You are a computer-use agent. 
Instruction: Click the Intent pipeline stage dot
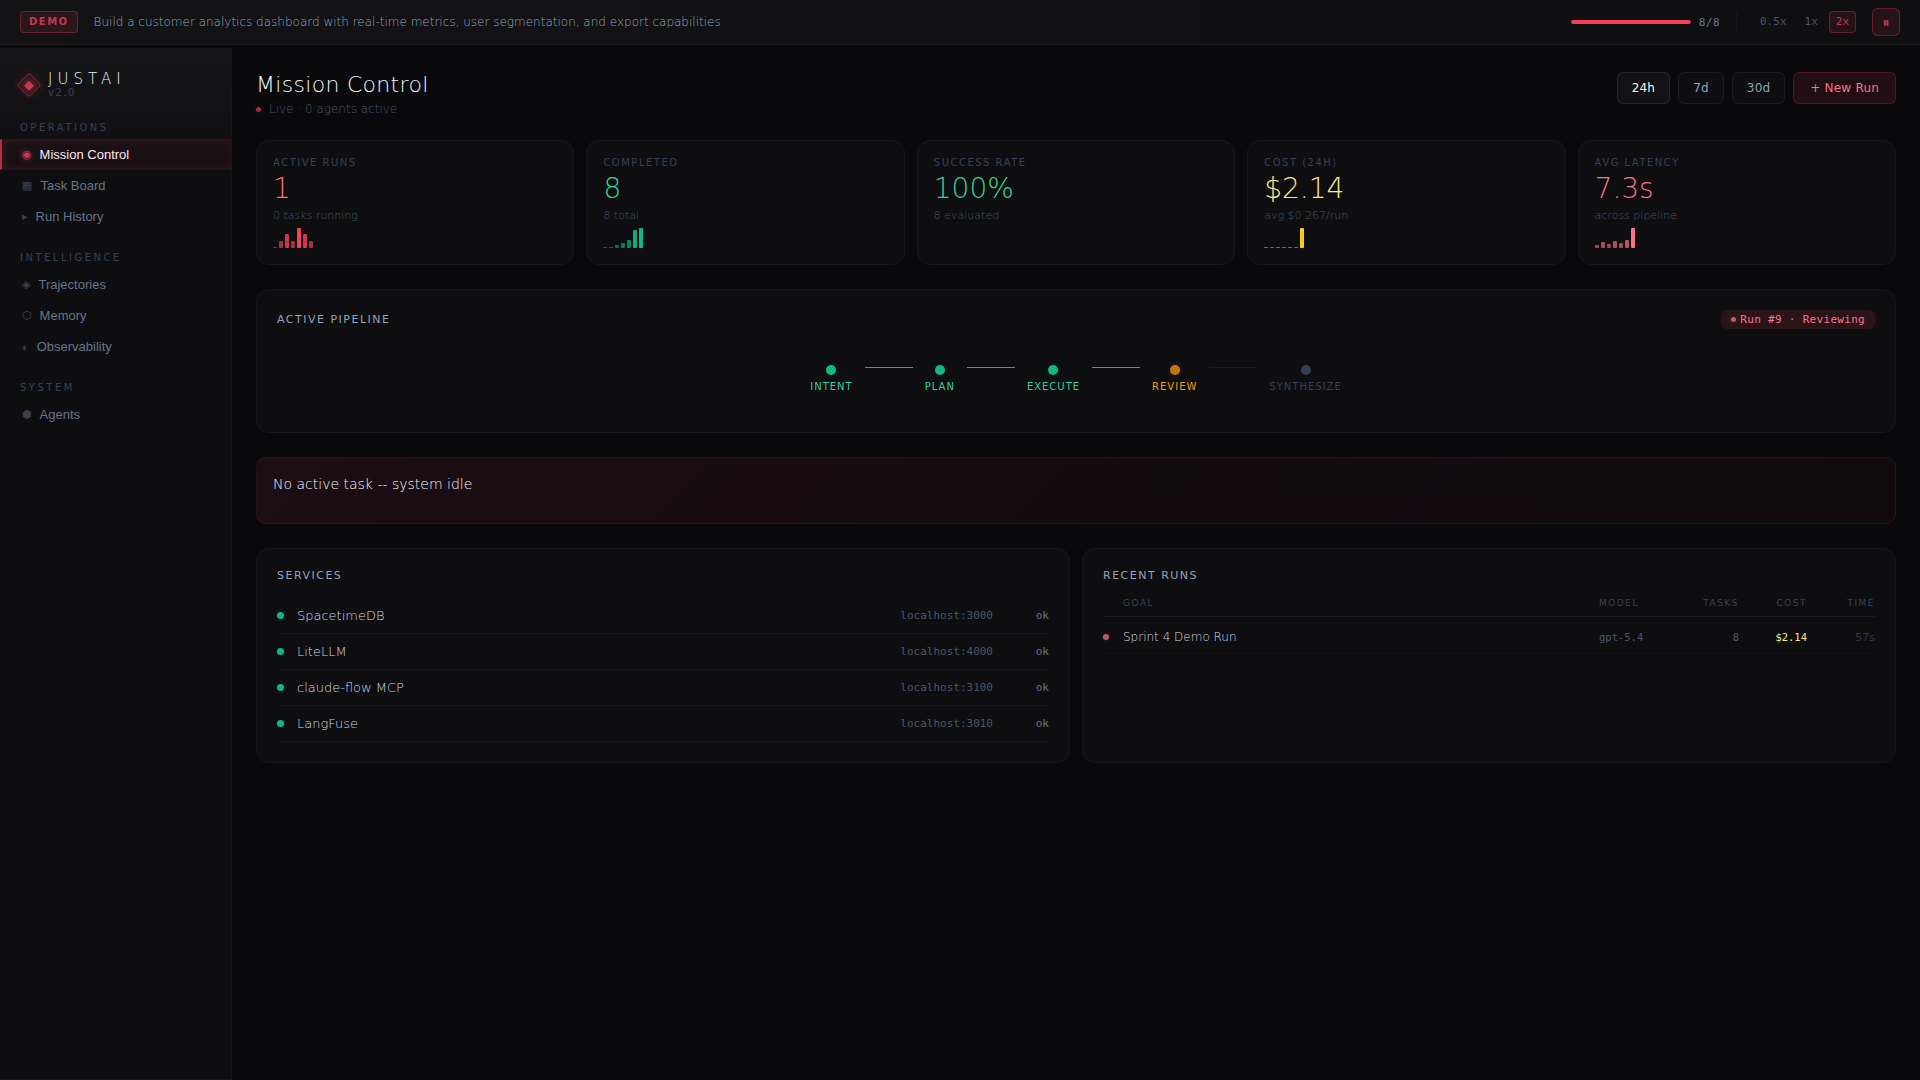pyautogui.click(x=831, y=370)
